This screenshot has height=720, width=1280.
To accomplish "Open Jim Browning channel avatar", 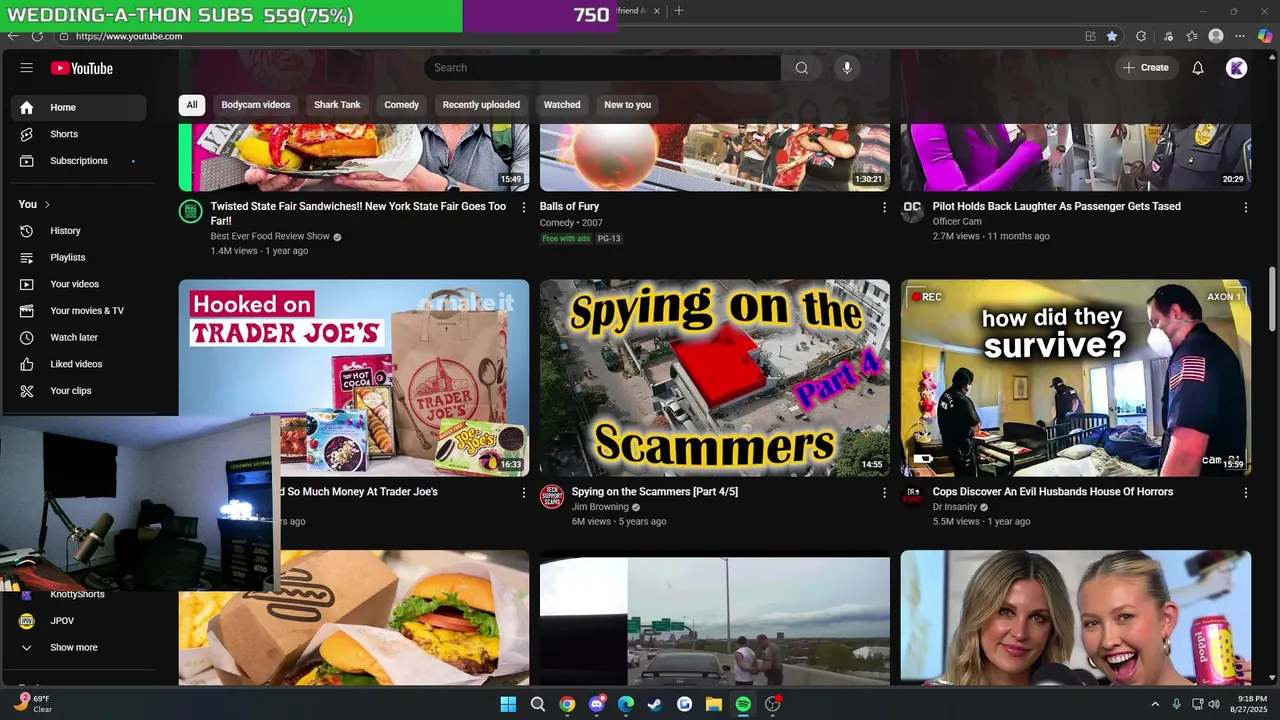I will [x=552, y=496].
